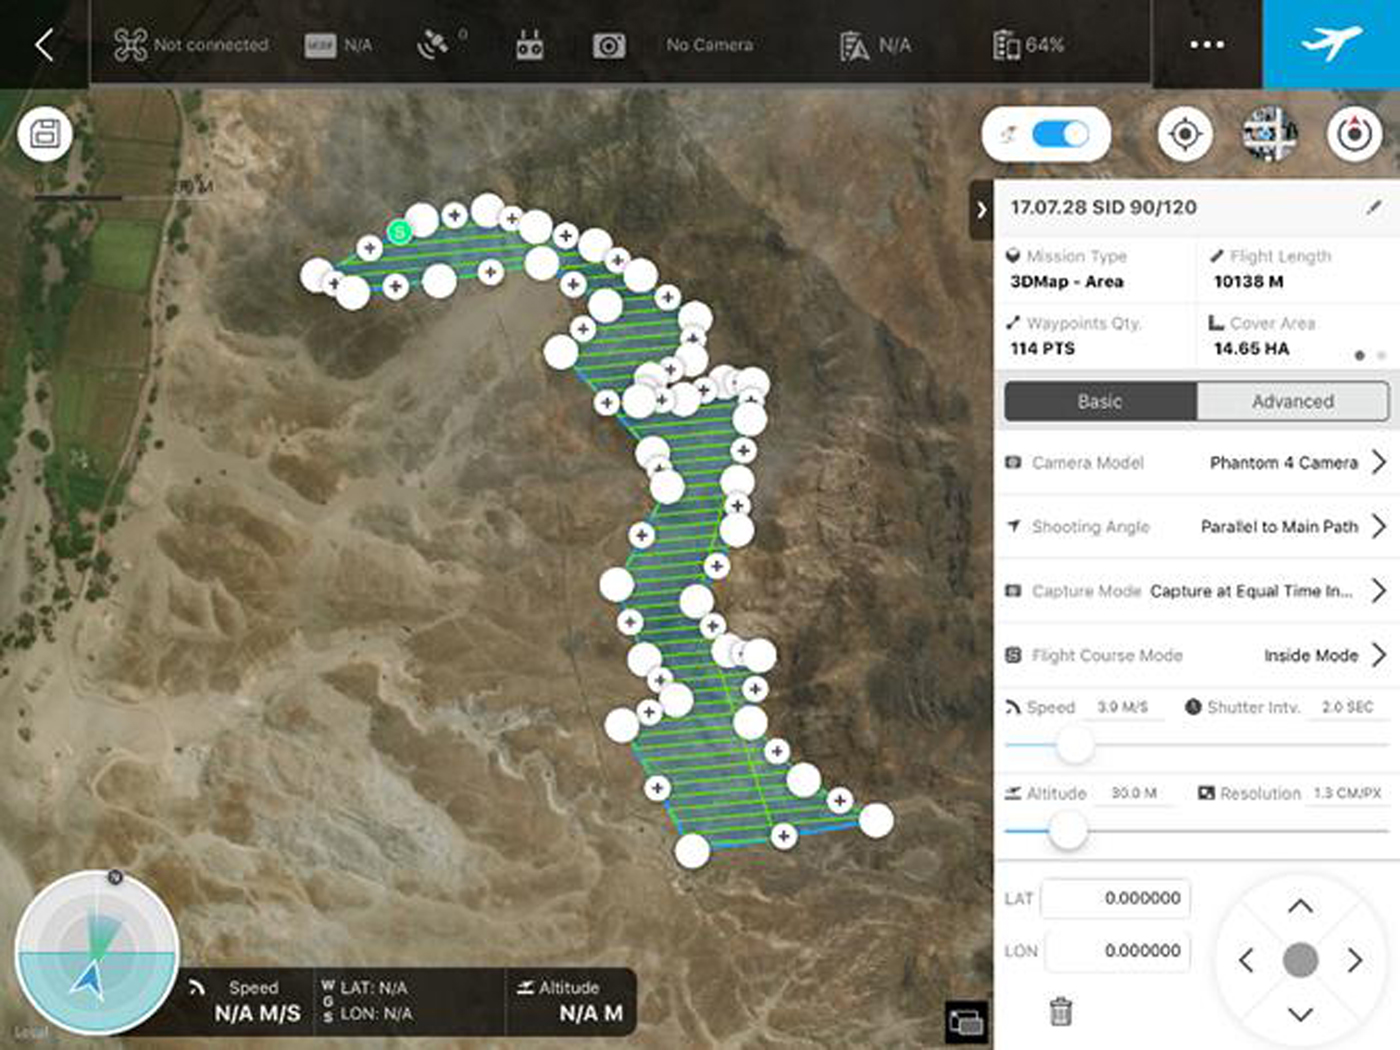1400x1050 pixels.
Task: Collapse the mission settings side panel
Action: click(981, 210)
